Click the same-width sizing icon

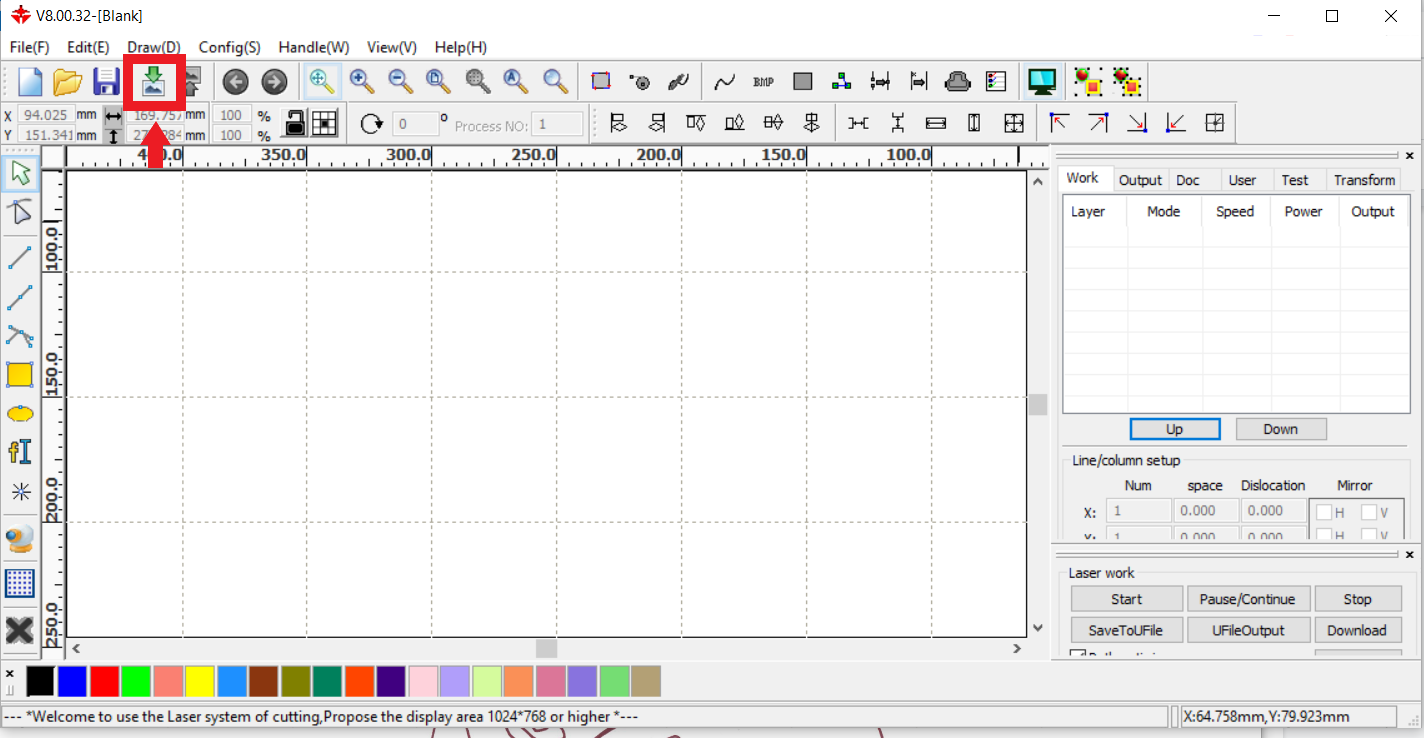pyautogui.click(x=936, y=123)
